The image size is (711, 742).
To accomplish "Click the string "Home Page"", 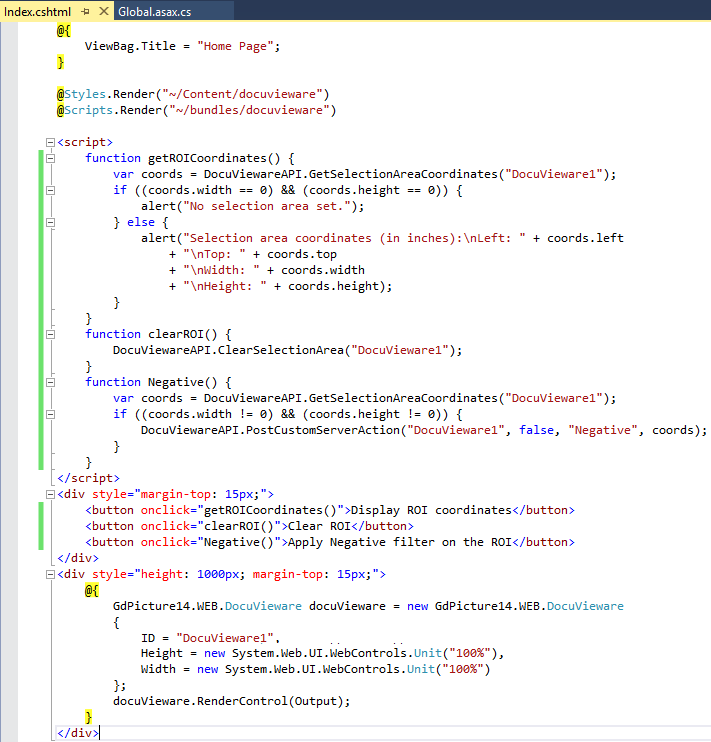I will (x=235, y=46).
